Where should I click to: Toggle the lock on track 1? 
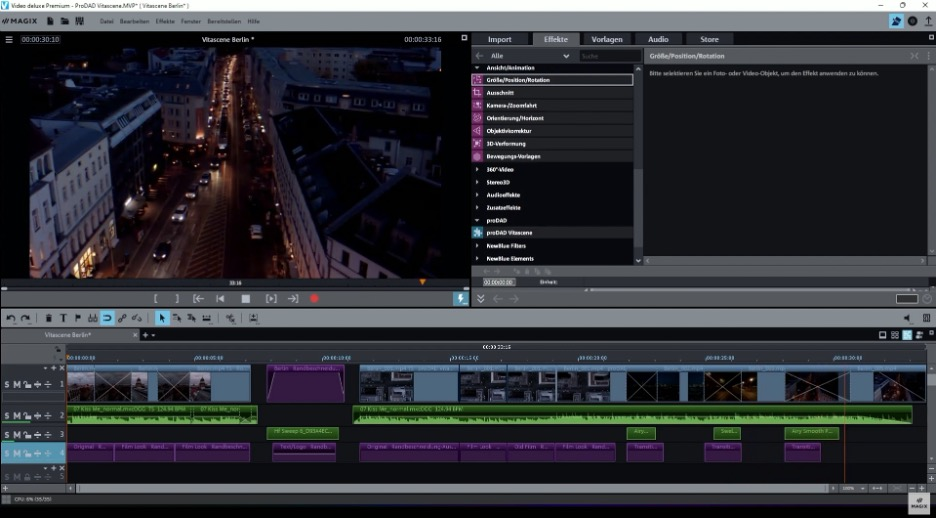tap(27, 384)
